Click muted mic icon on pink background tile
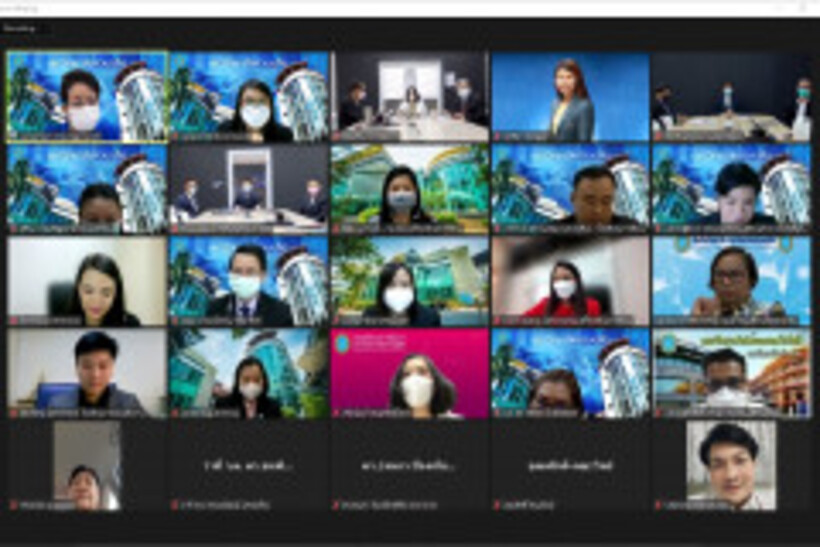820x547 pixels. (x=337, y=413)
